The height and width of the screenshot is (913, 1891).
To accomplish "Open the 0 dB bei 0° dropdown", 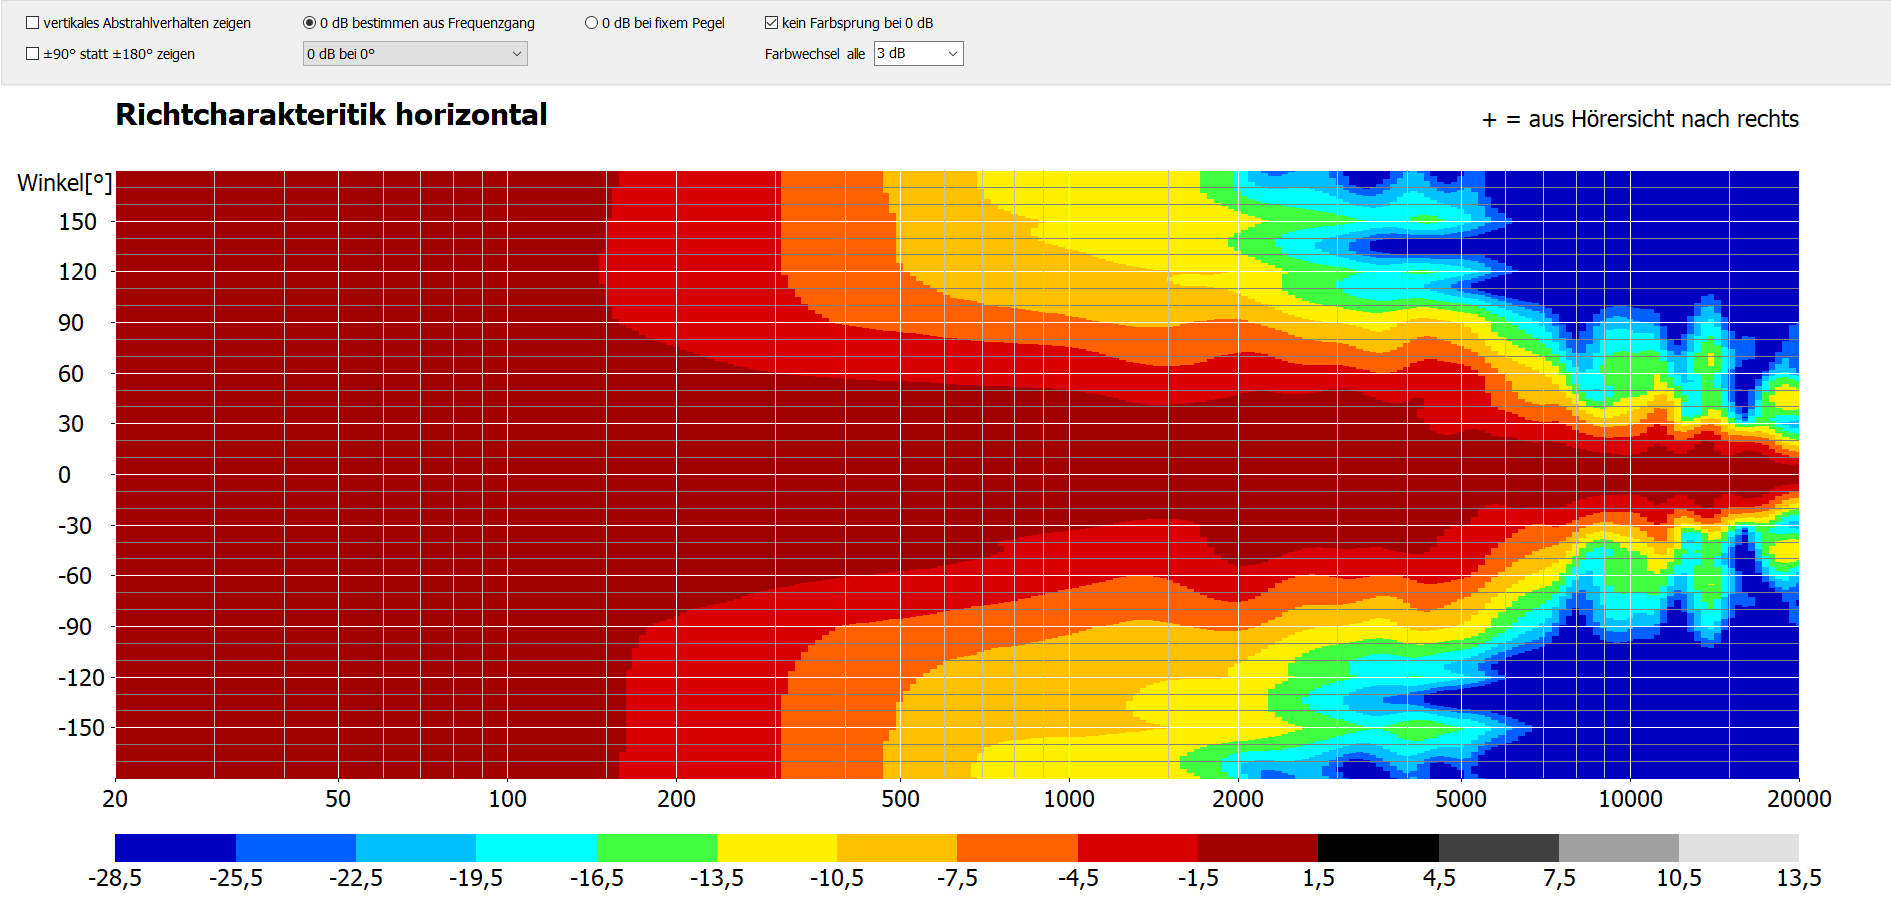I will [x=414, y=54].
